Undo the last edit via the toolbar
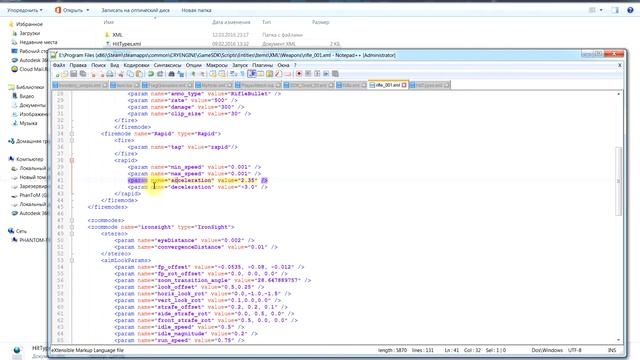The image size is (640, 360). [x=151, y=74]
